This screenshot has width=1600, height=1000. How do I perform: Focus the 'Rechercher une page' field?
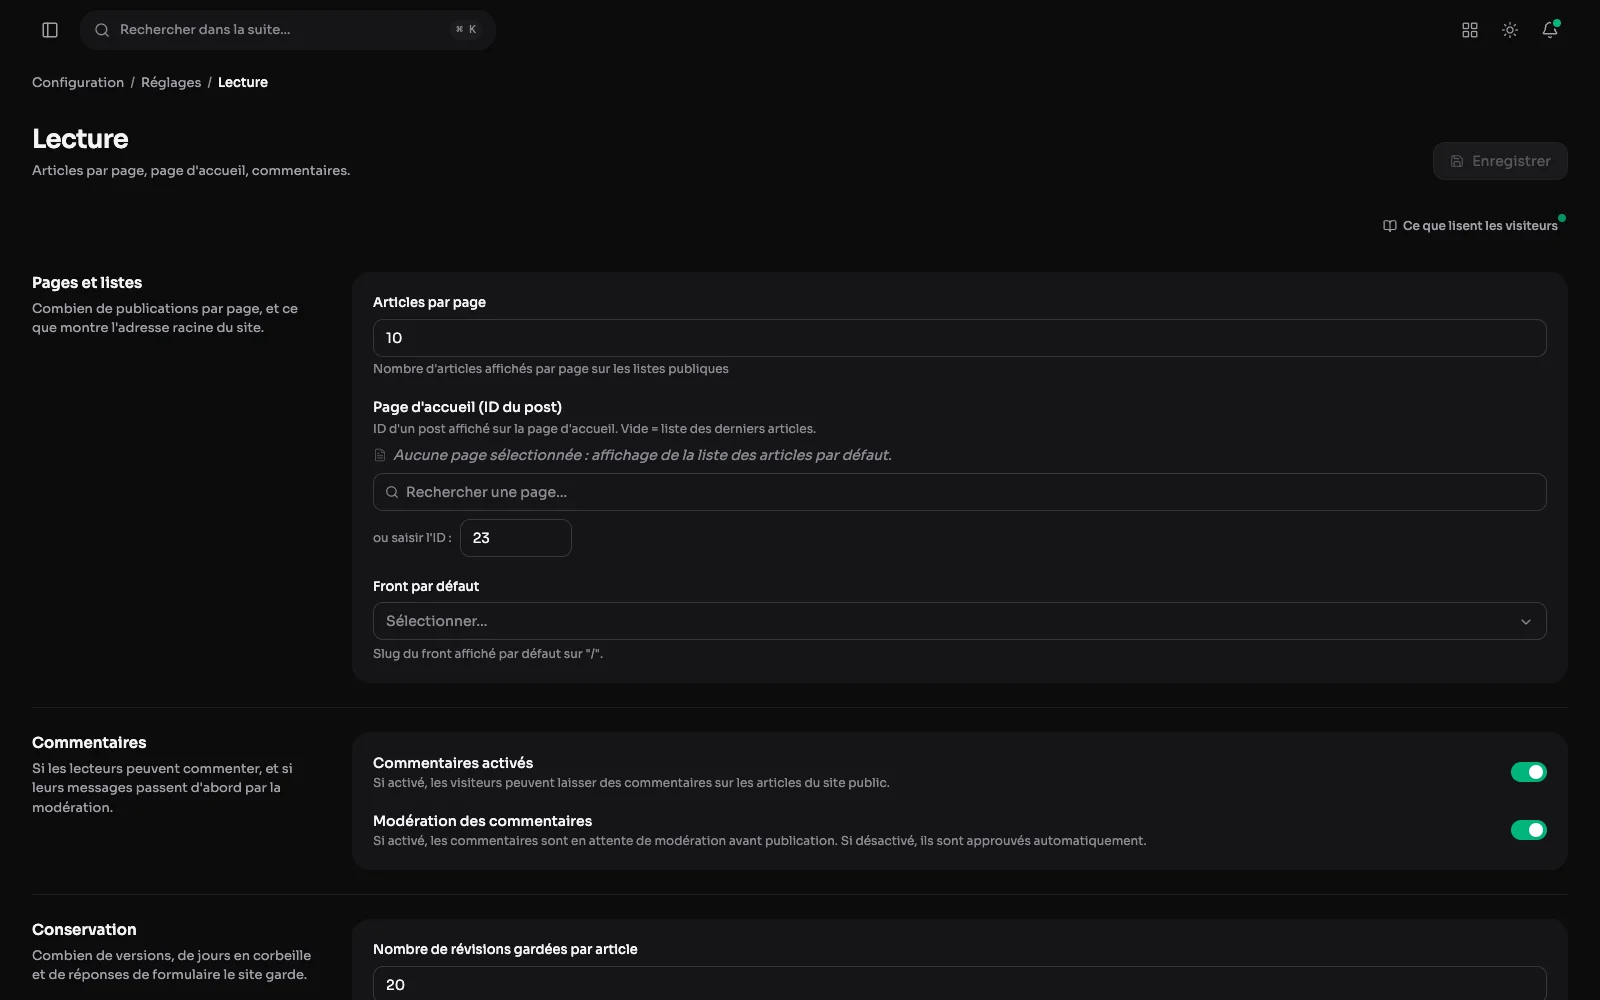pyautogui.click(x=960, y=492)
